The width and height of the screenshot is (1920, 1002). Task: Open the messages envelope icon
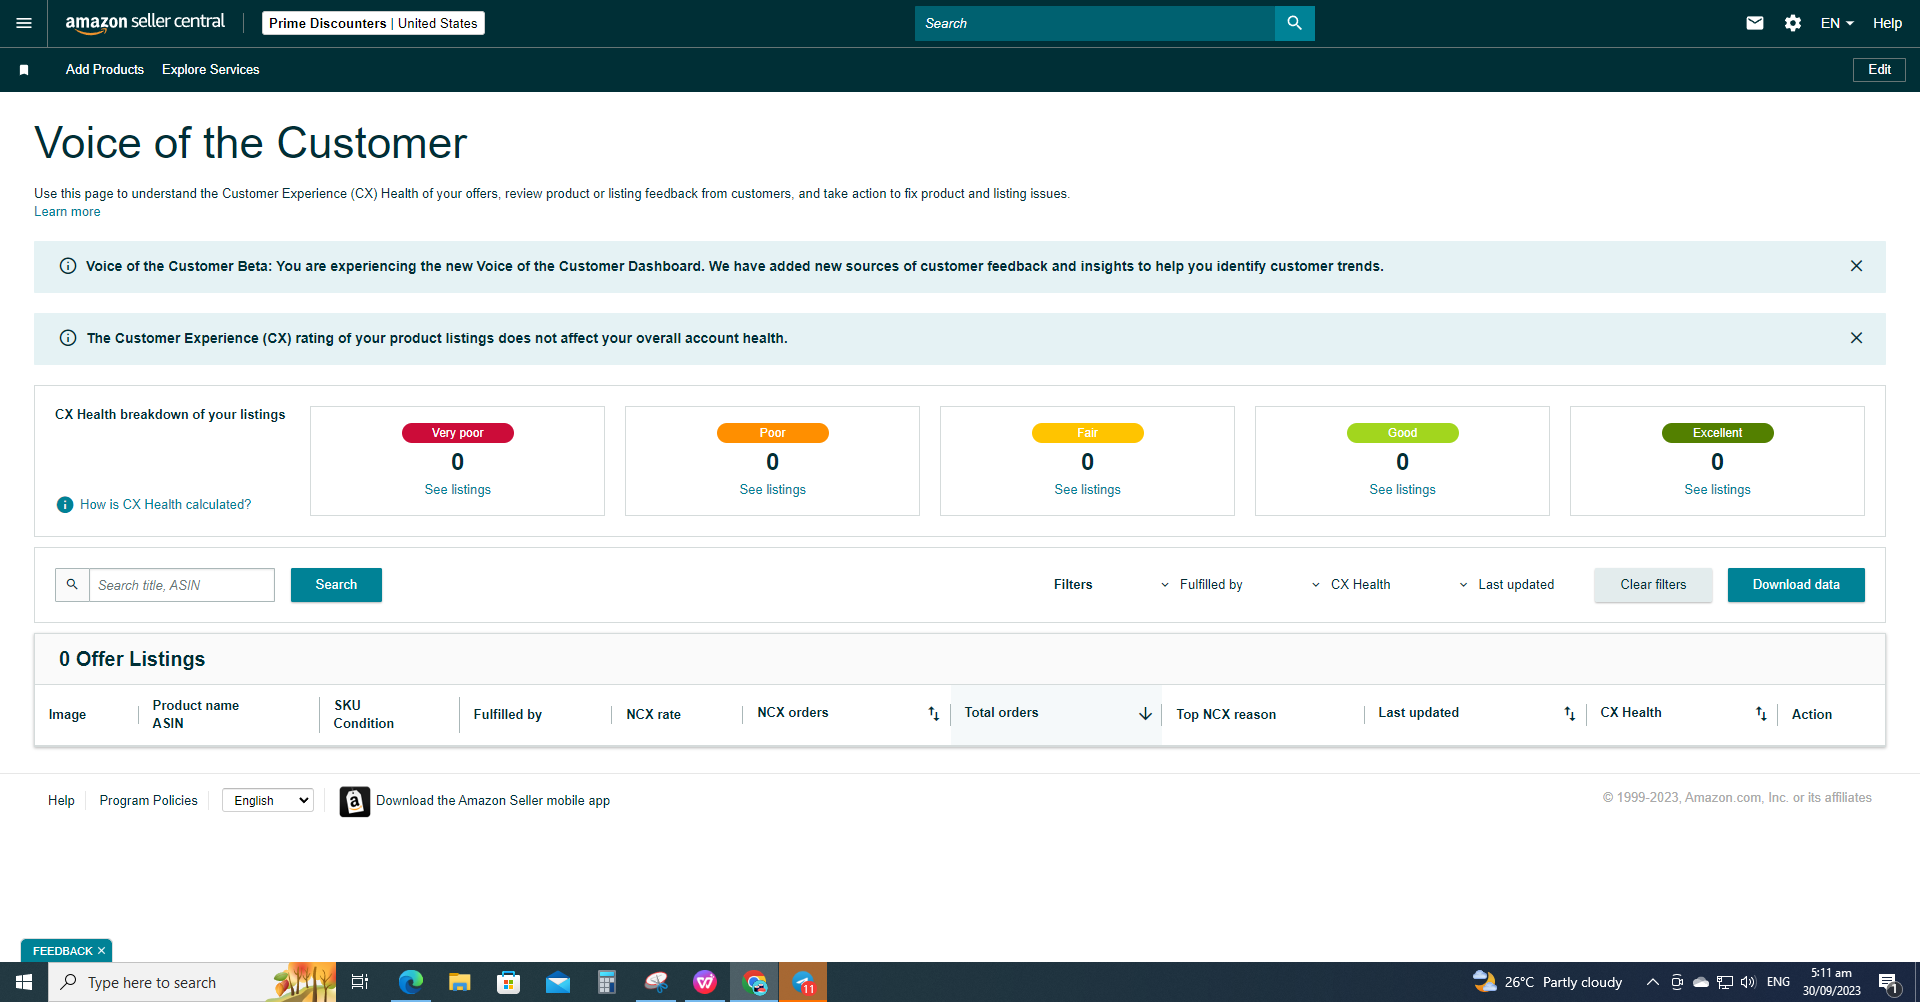click(1755, 23)
